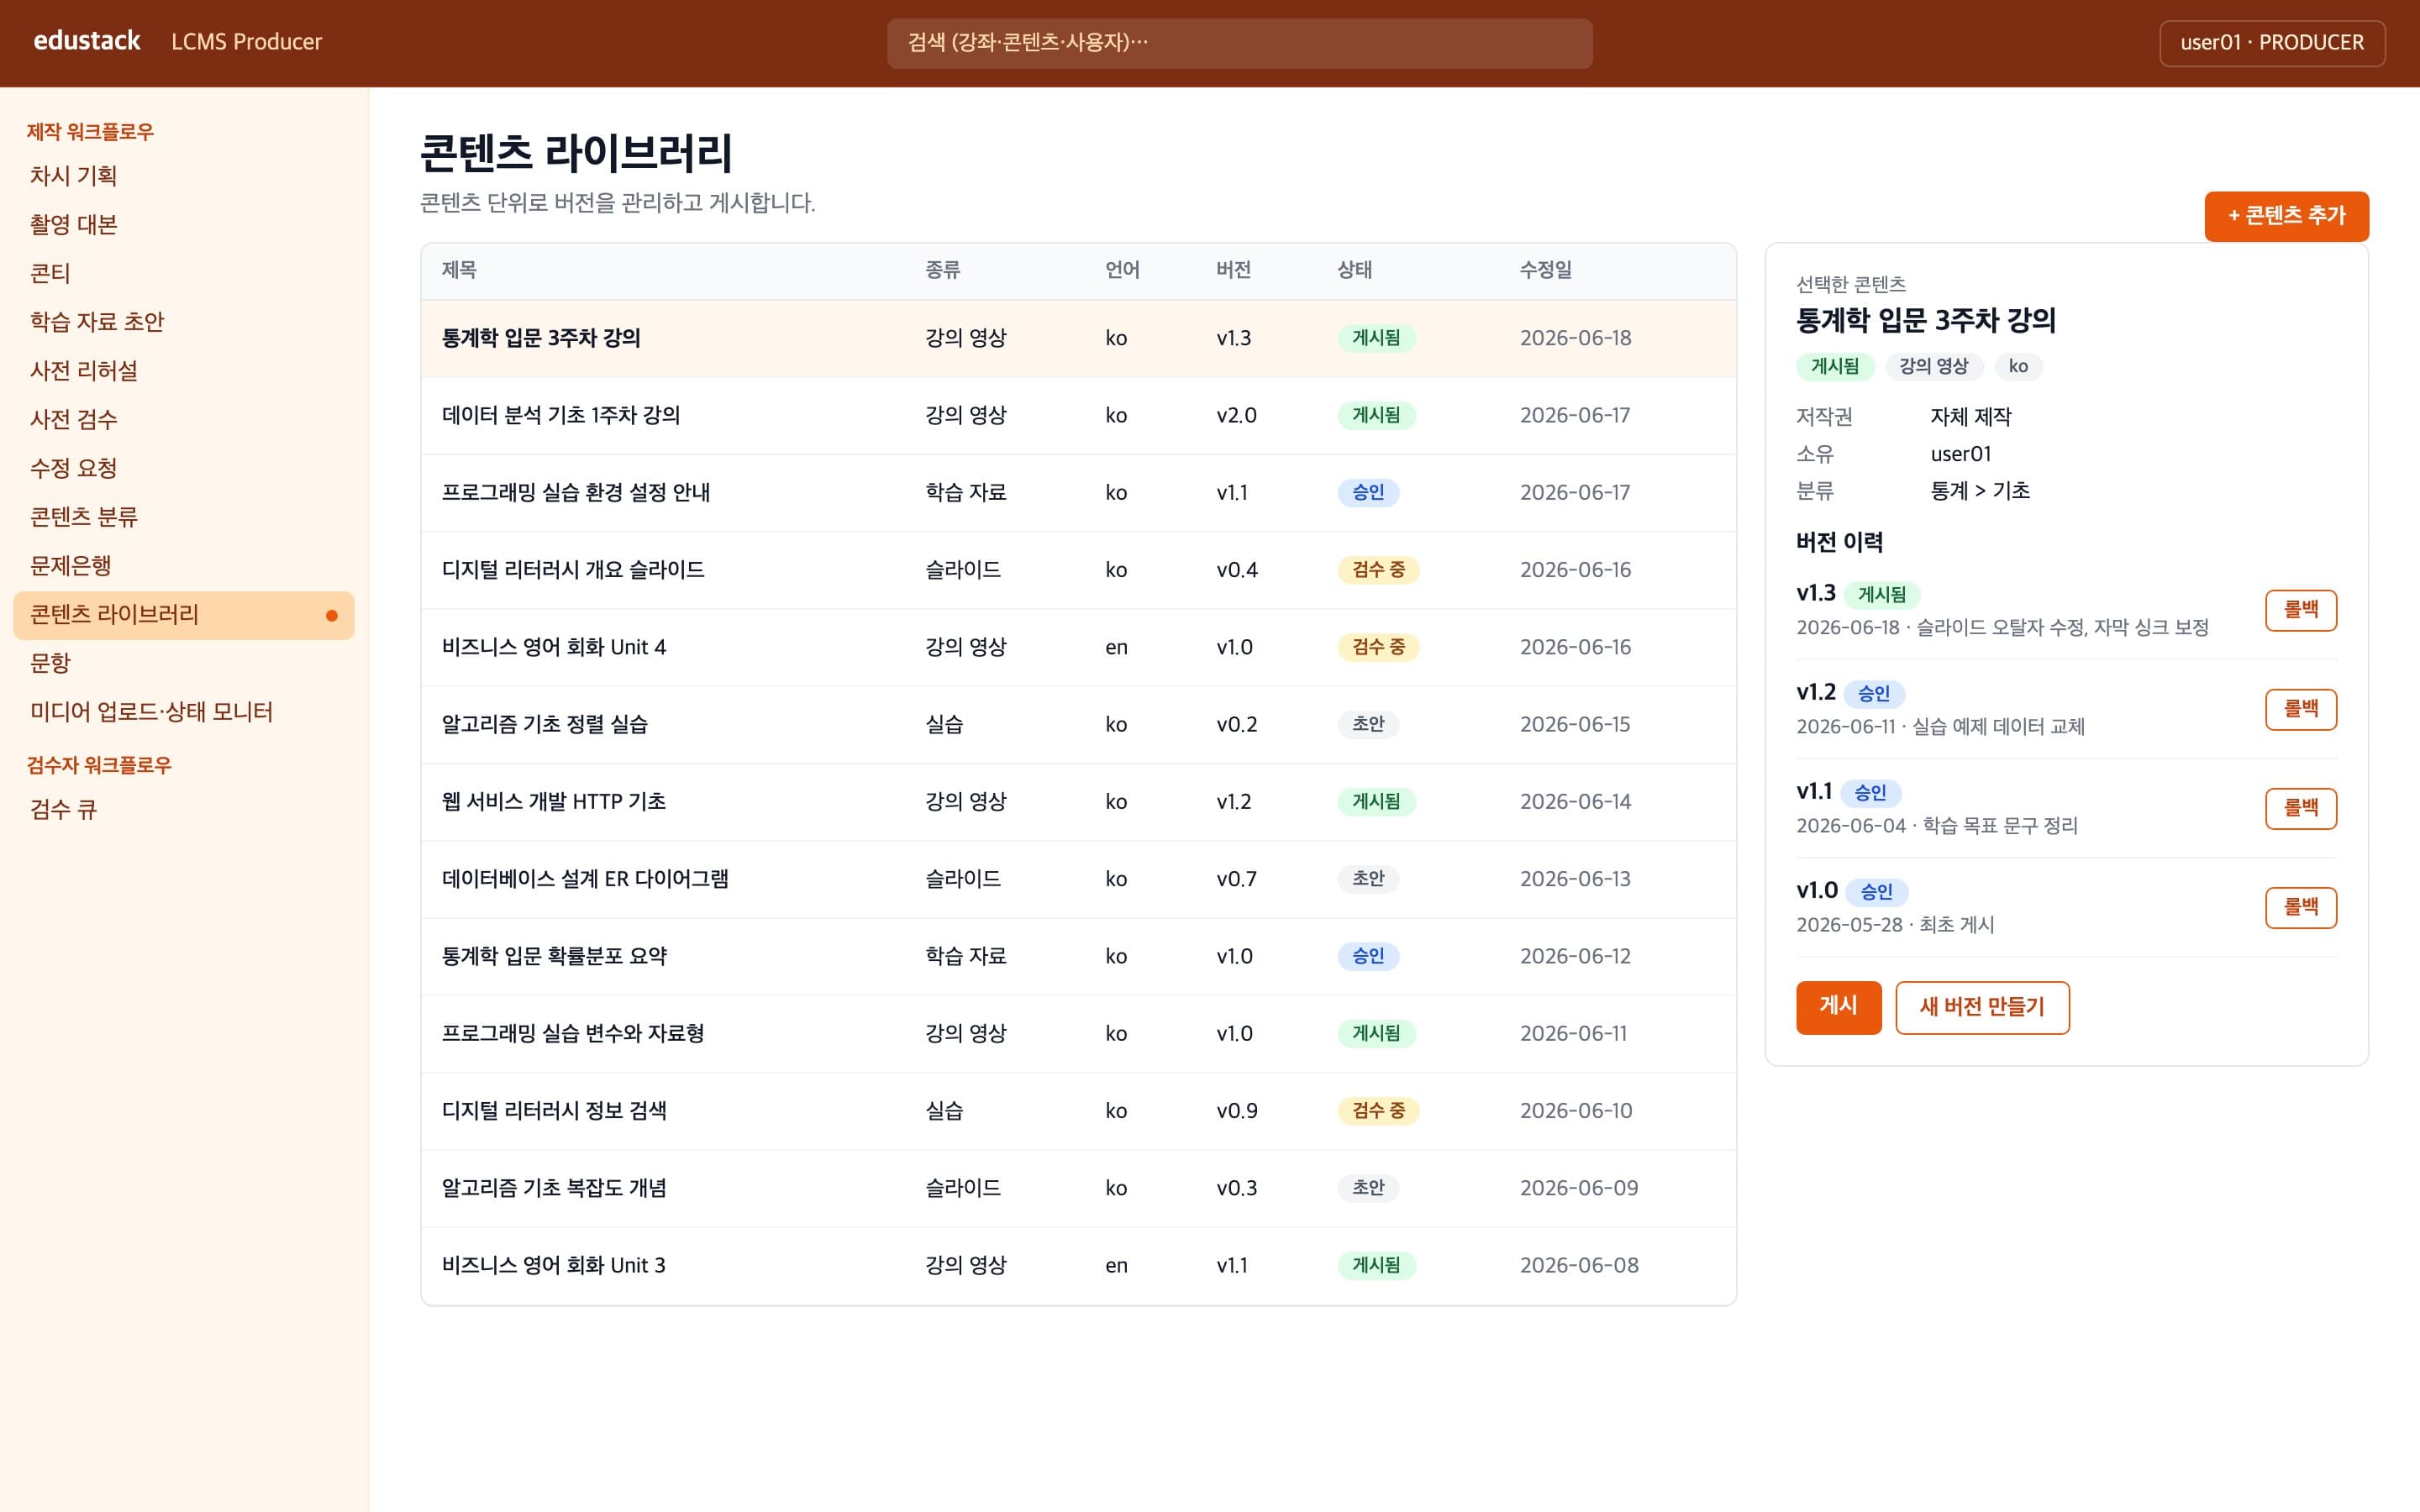The width and height of the screenshot is (2420, 1512).
Task: Click the + 콘텐츠 추가 button
Action: tap(2286, 216)
